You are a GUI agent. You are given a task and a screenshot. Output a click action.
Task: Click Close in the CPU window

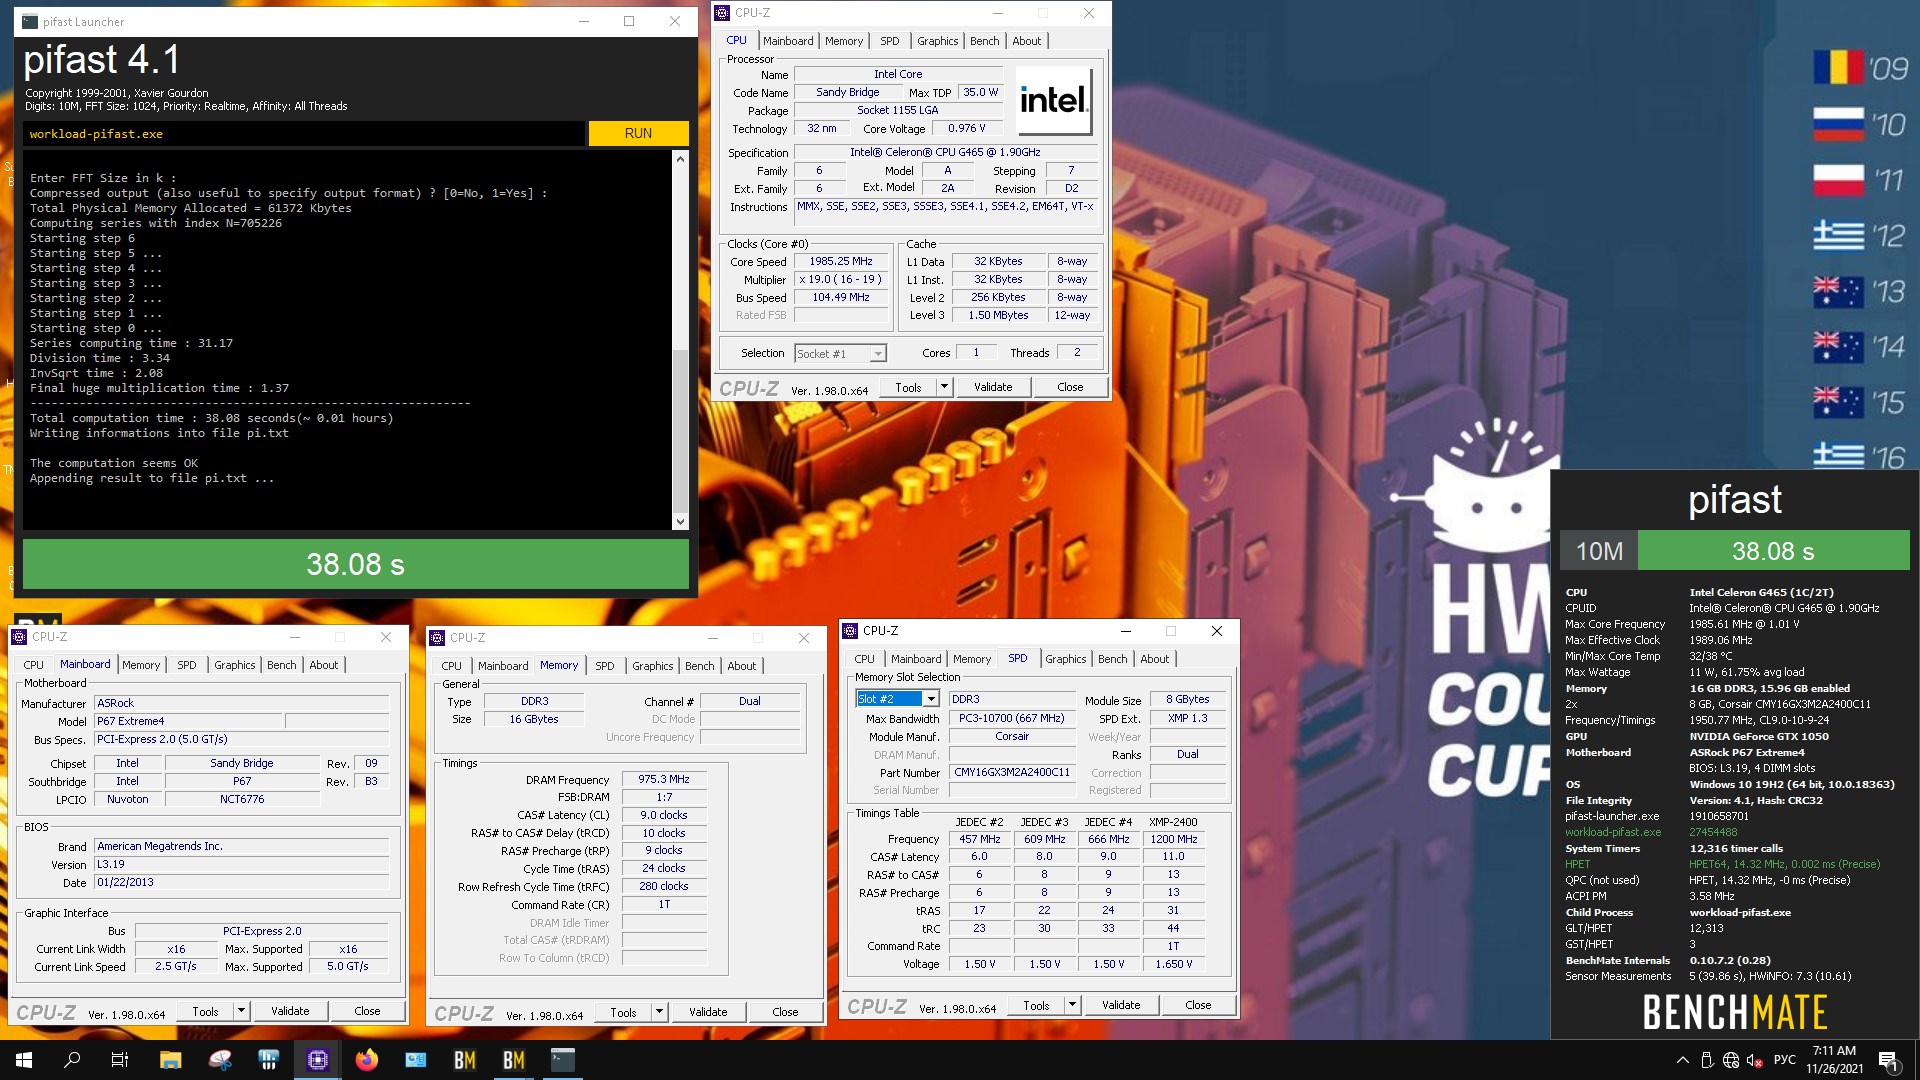pos(1070,387)
